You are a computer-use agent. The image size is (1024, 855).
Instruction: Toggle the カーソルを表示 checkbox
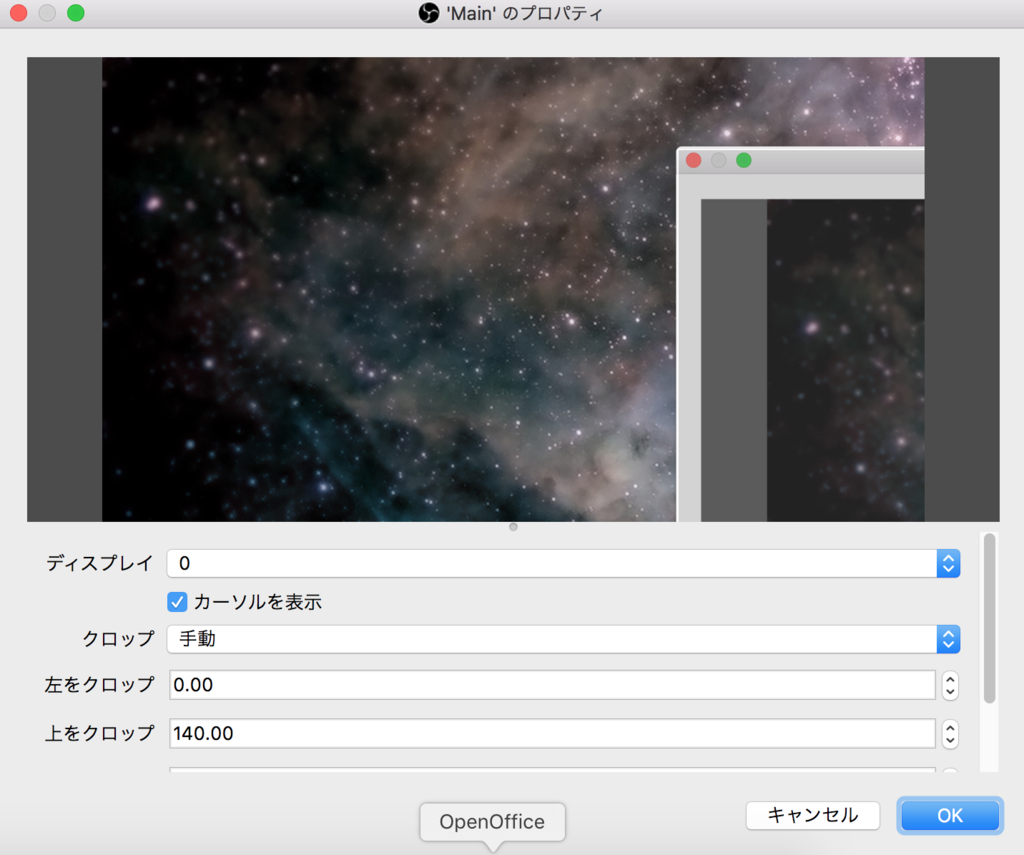point(177,602)
